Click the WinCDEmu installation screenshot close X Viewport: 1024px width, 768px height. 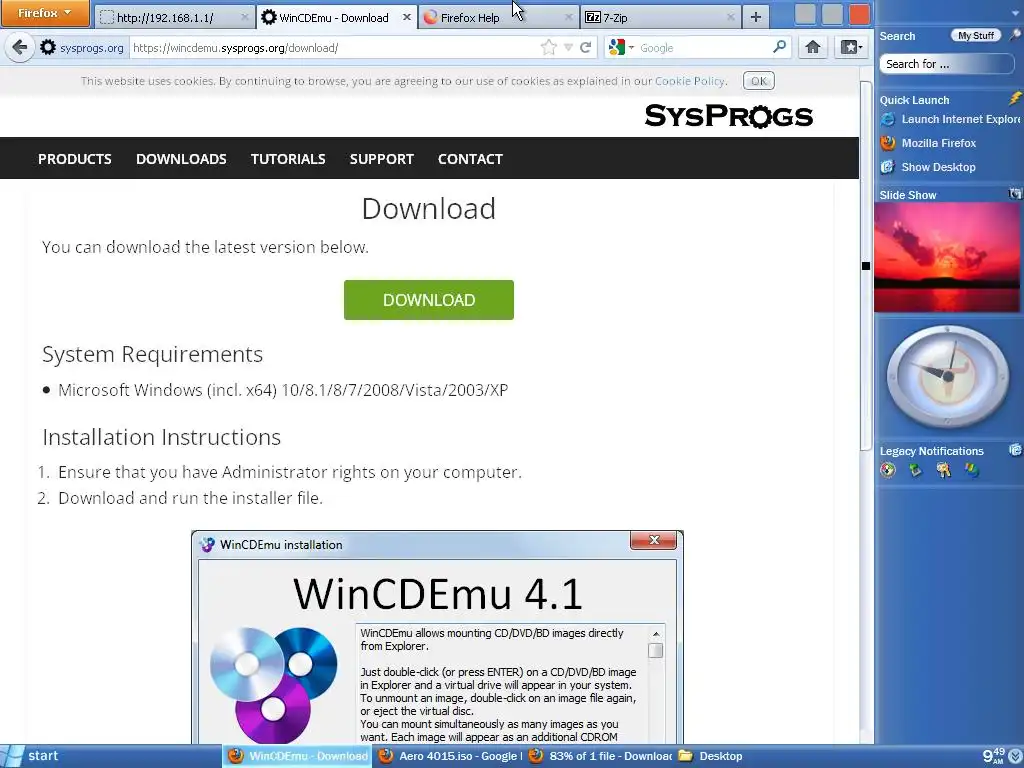[x=654, y=540]
